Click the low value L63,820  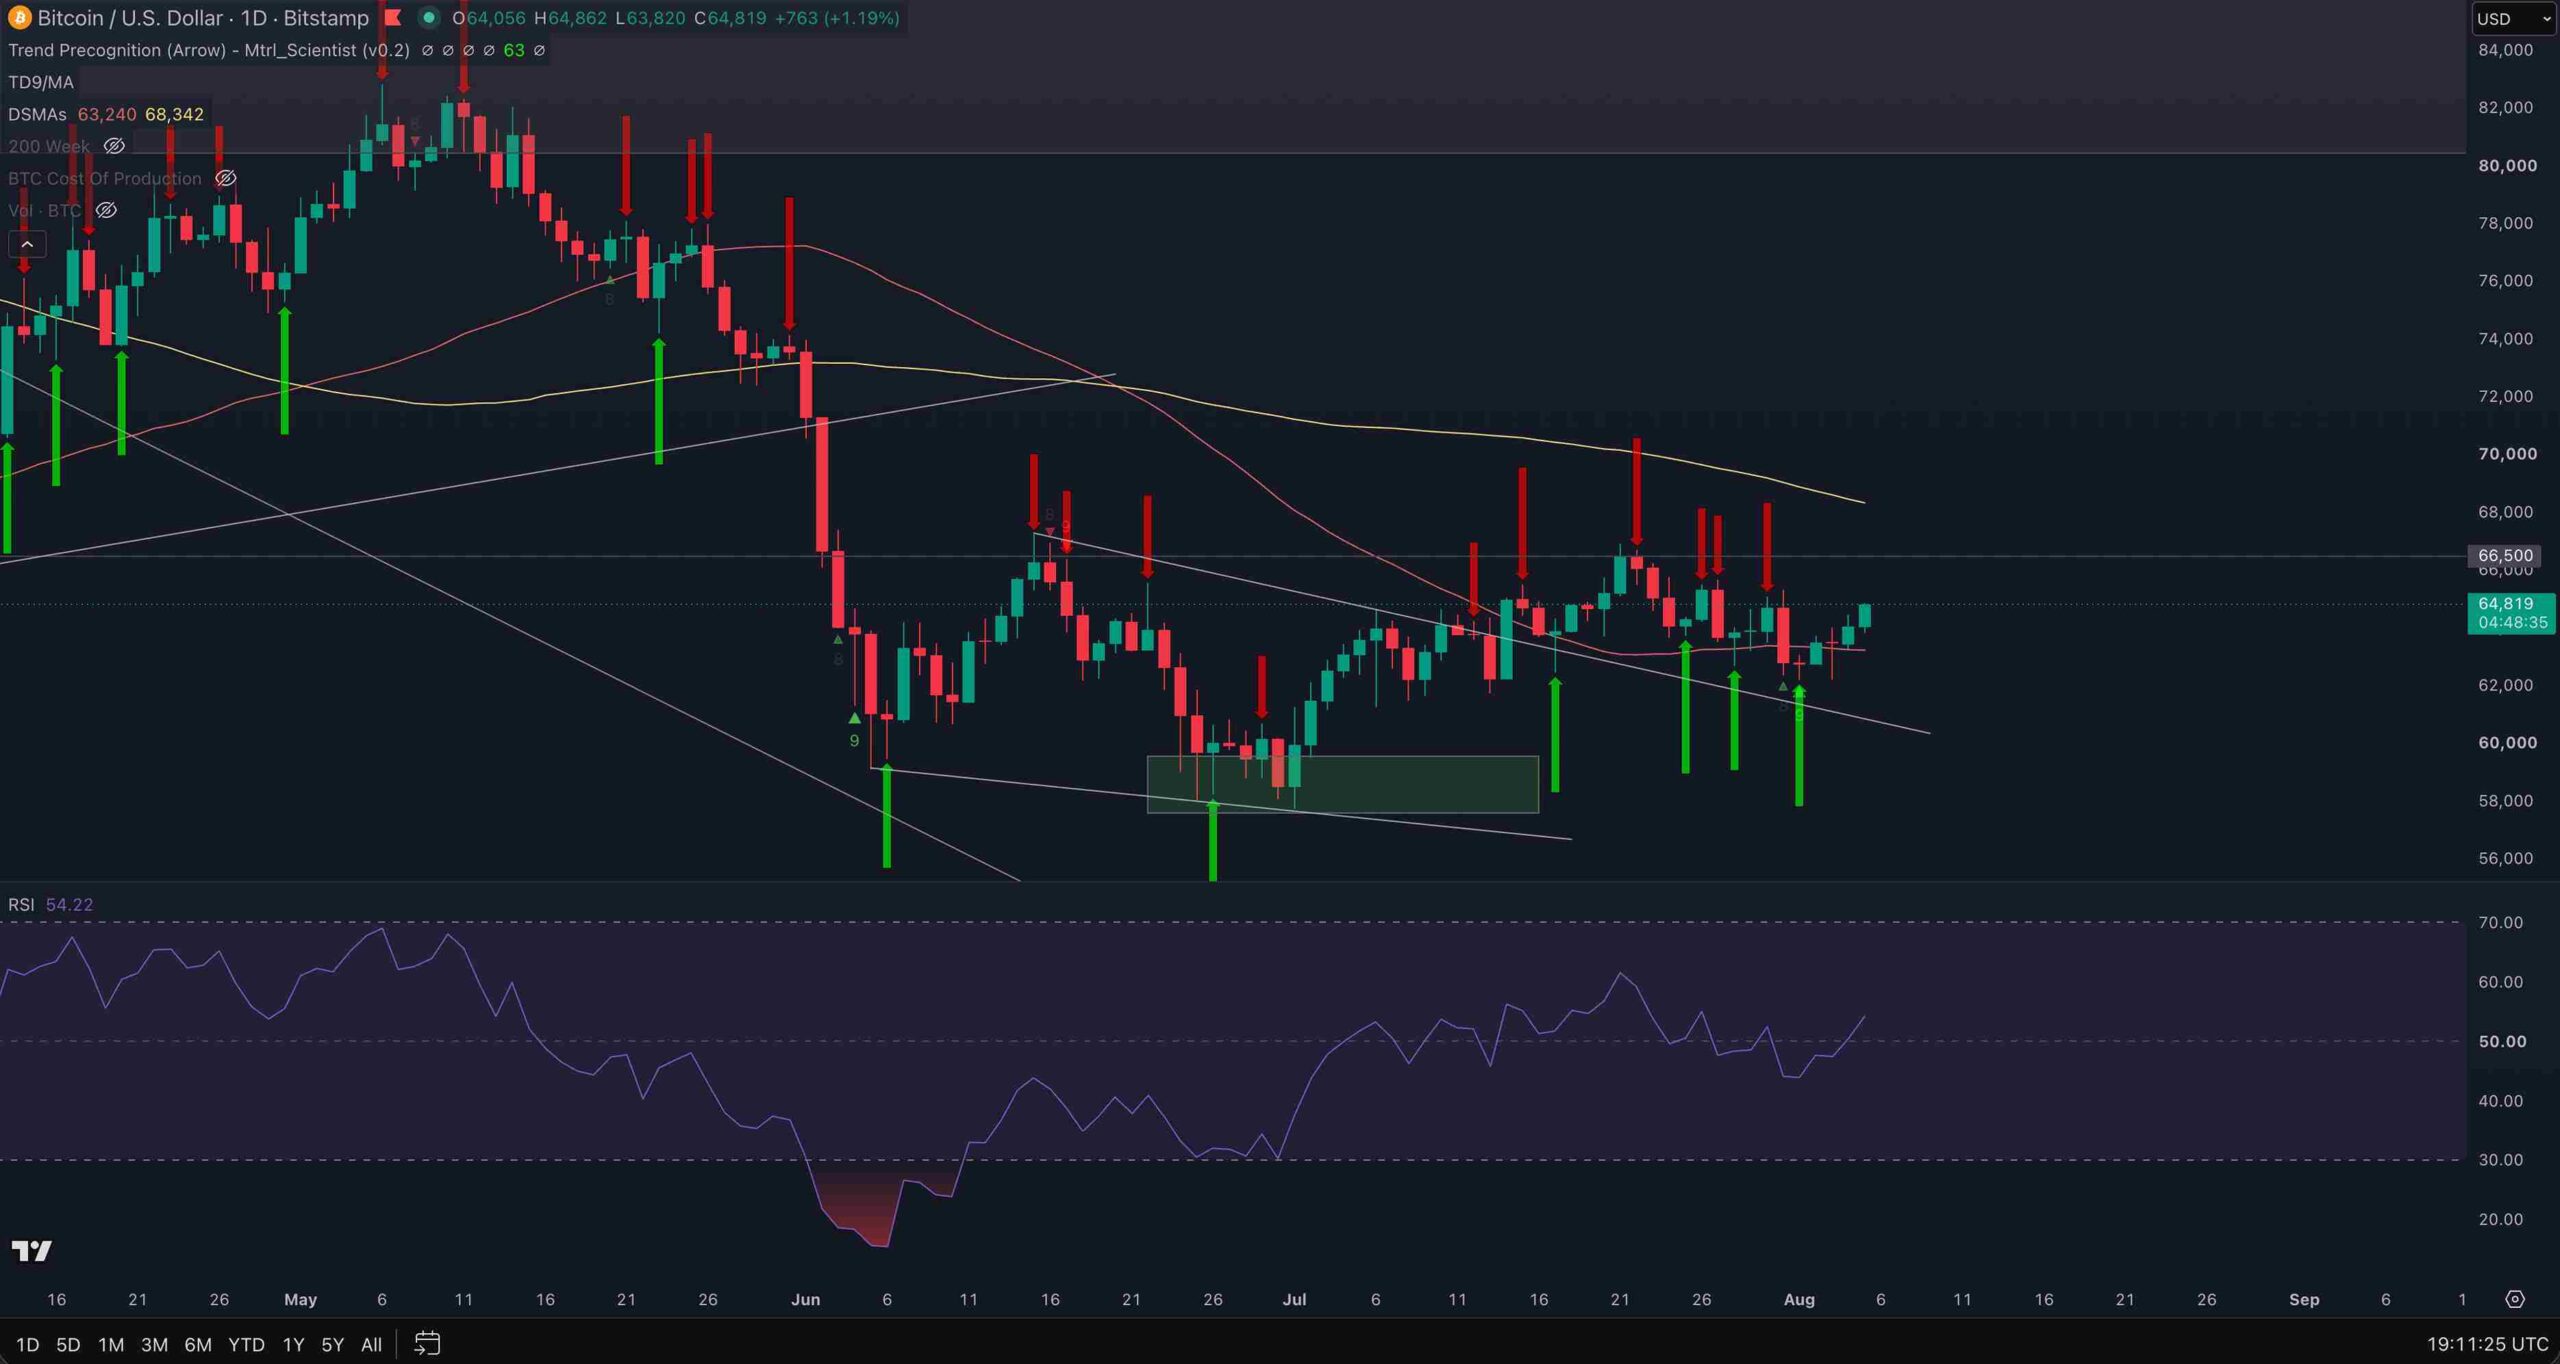(650, 18)
